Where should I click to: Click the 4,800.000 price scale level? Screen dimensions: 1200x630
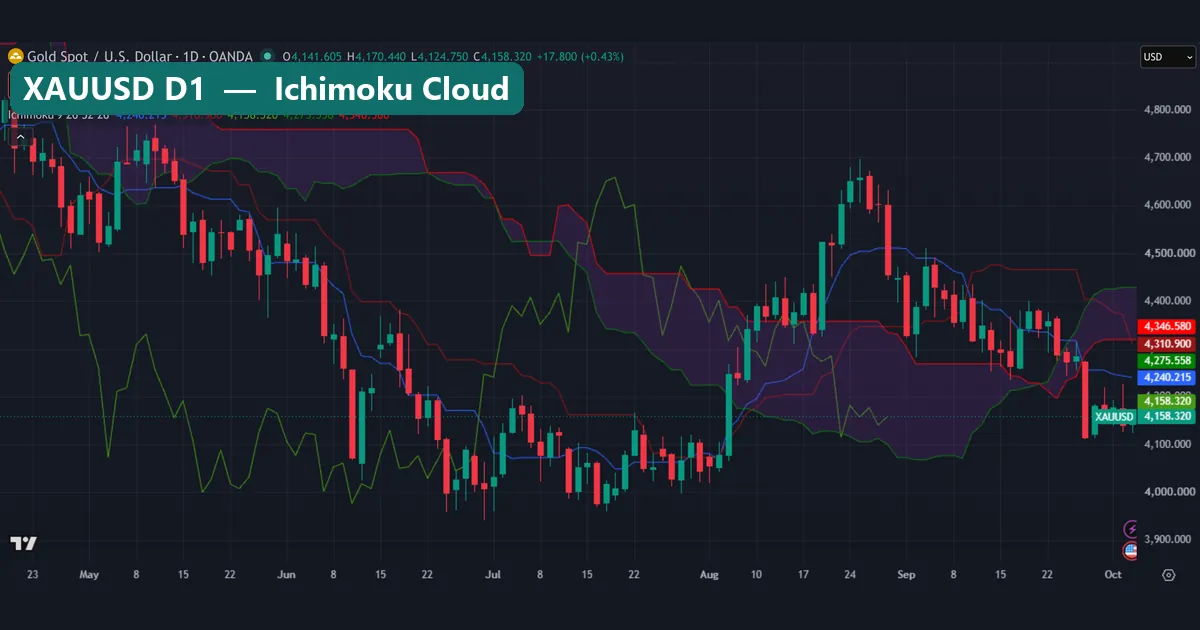1168,109
